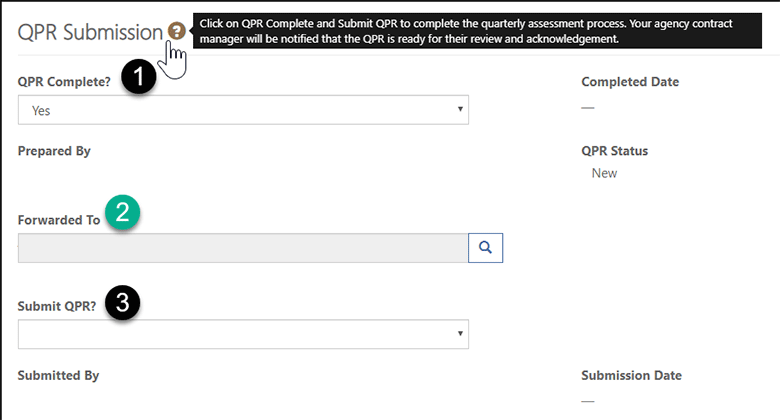
Task: Click the QPR Status value New
Action: click(604, 173)
